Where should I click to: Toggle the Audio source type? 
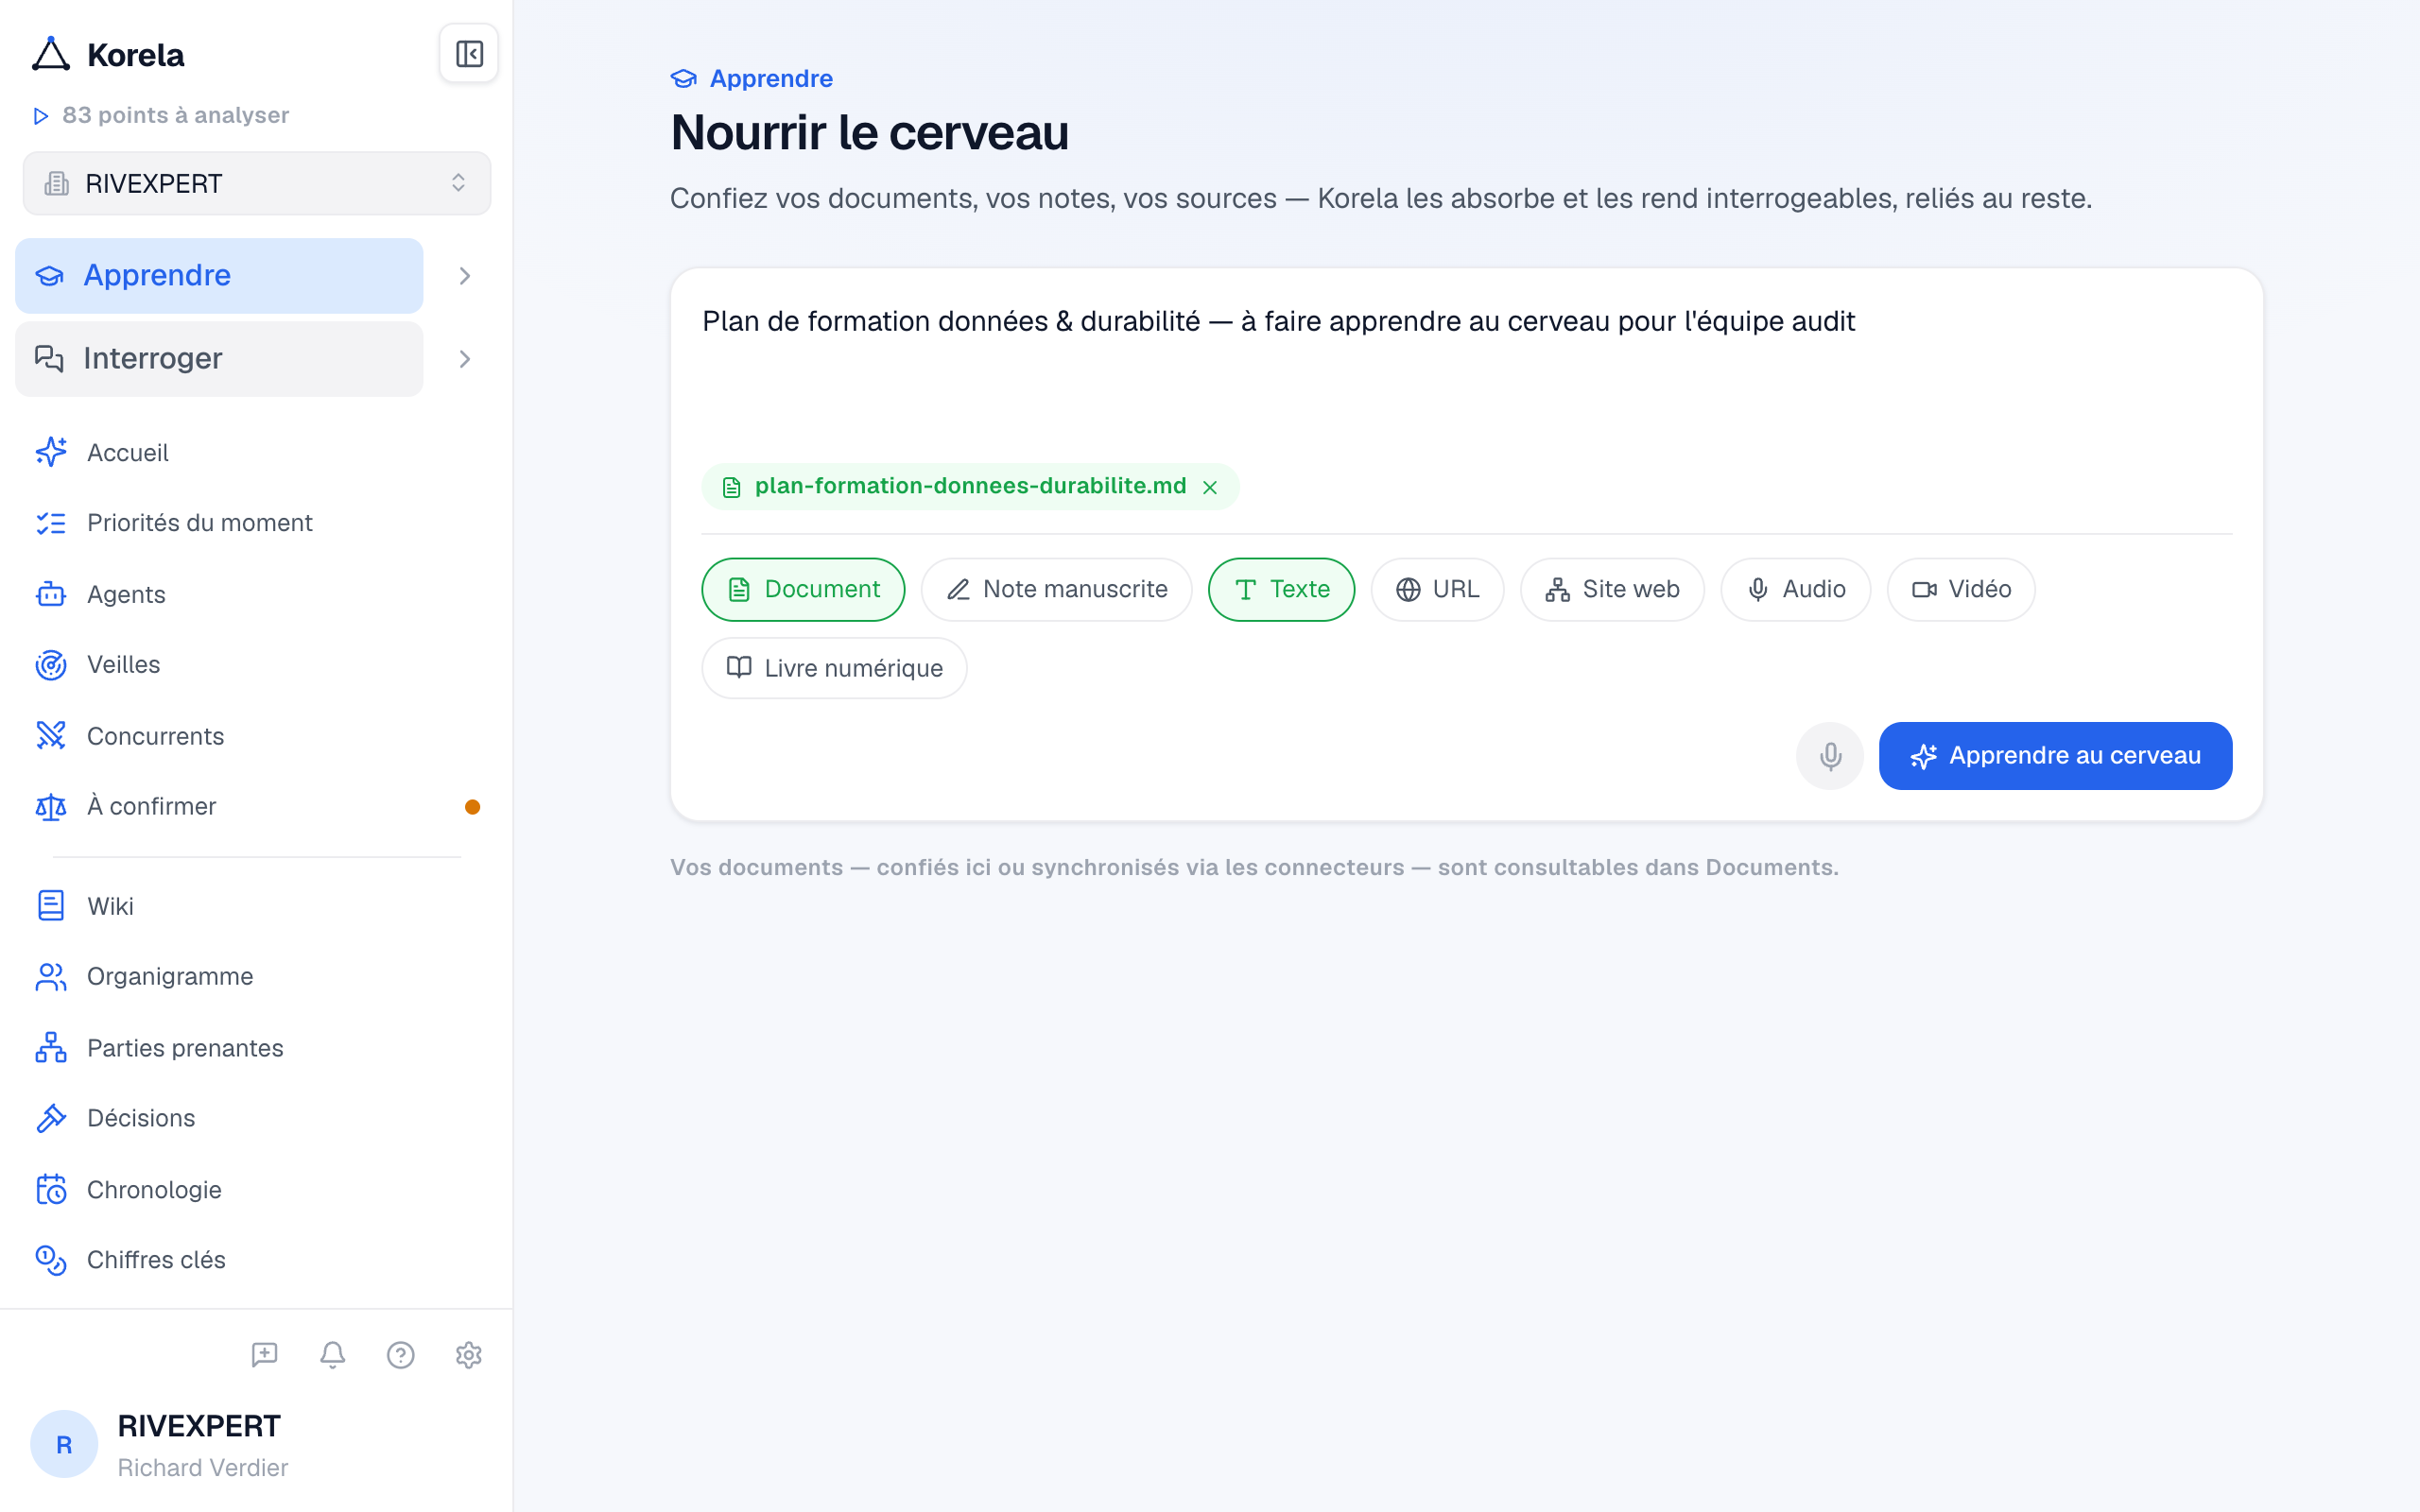[1795, 590]
